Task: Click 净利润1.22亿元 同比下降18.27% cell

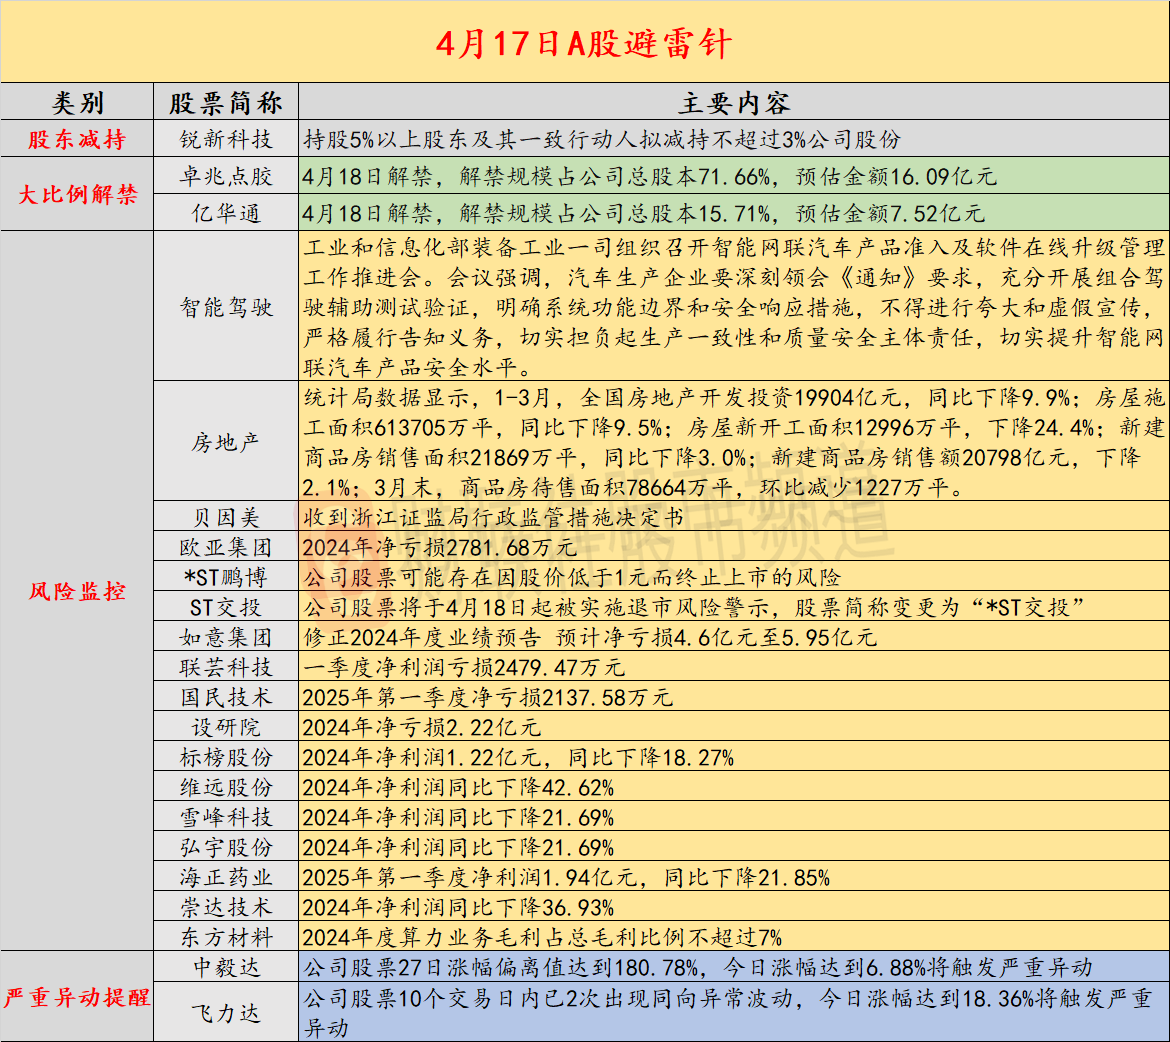Action: (x=734, y=757)
